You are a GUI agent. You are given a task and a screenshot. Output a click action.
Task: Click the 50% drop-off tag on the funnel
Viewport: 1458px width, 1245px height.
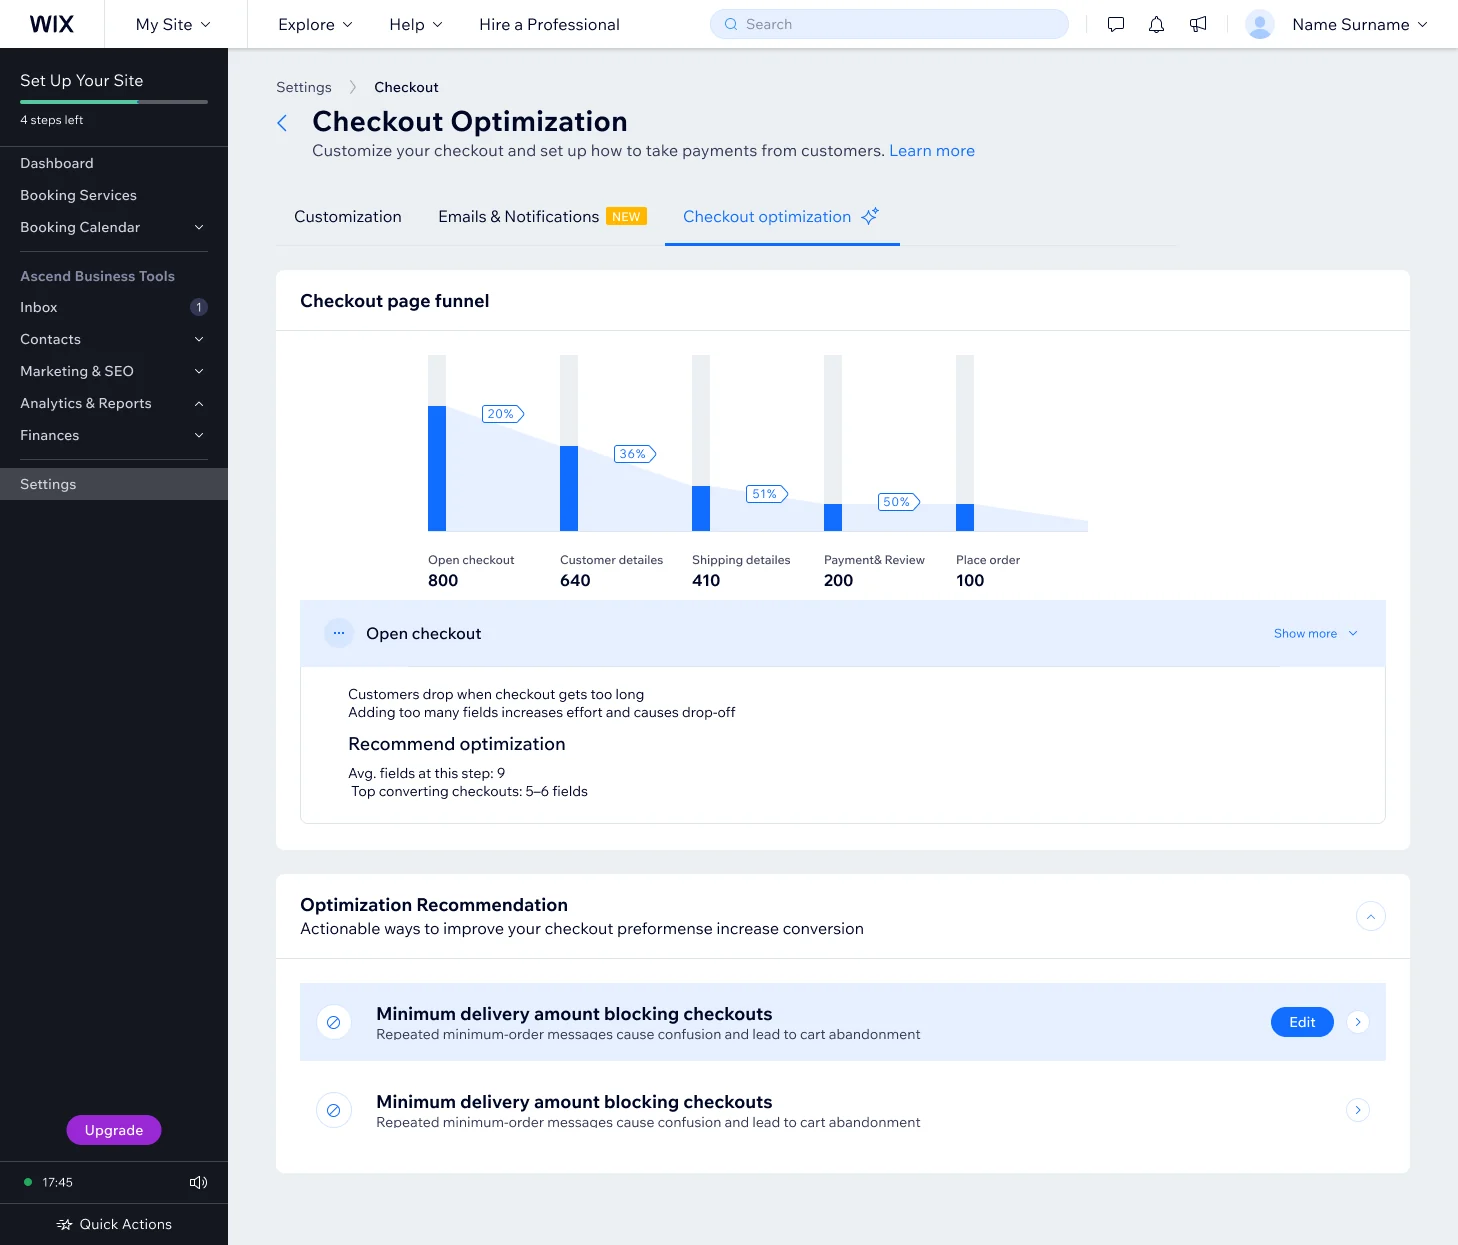[x=899, y=502]
